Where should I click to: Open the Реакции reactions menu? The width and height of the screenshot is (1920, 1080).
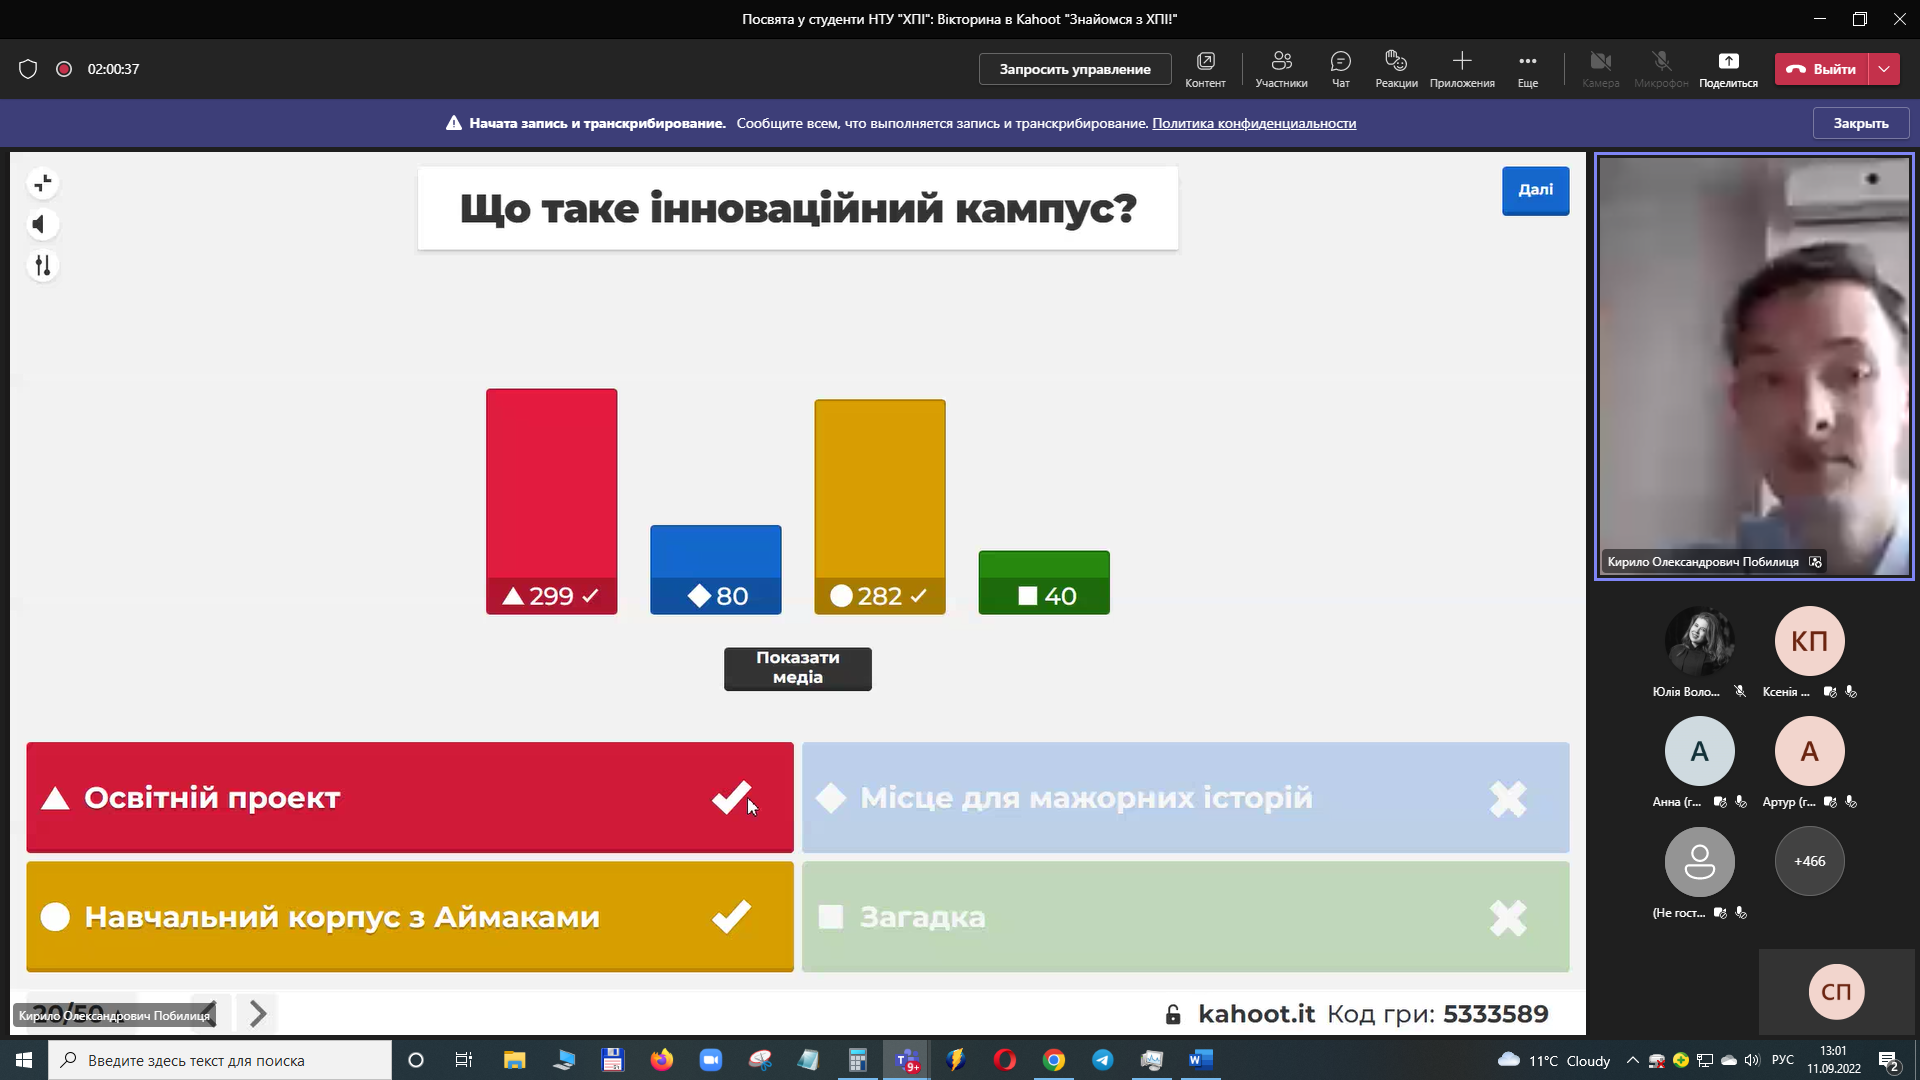(x=1396, y=69)
